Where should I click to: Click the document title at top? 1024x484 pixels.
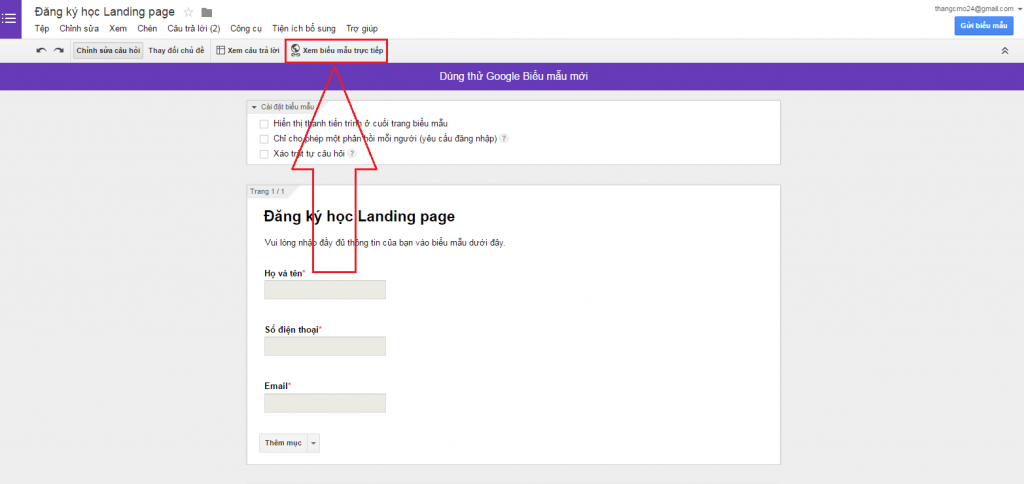point(104,12)
